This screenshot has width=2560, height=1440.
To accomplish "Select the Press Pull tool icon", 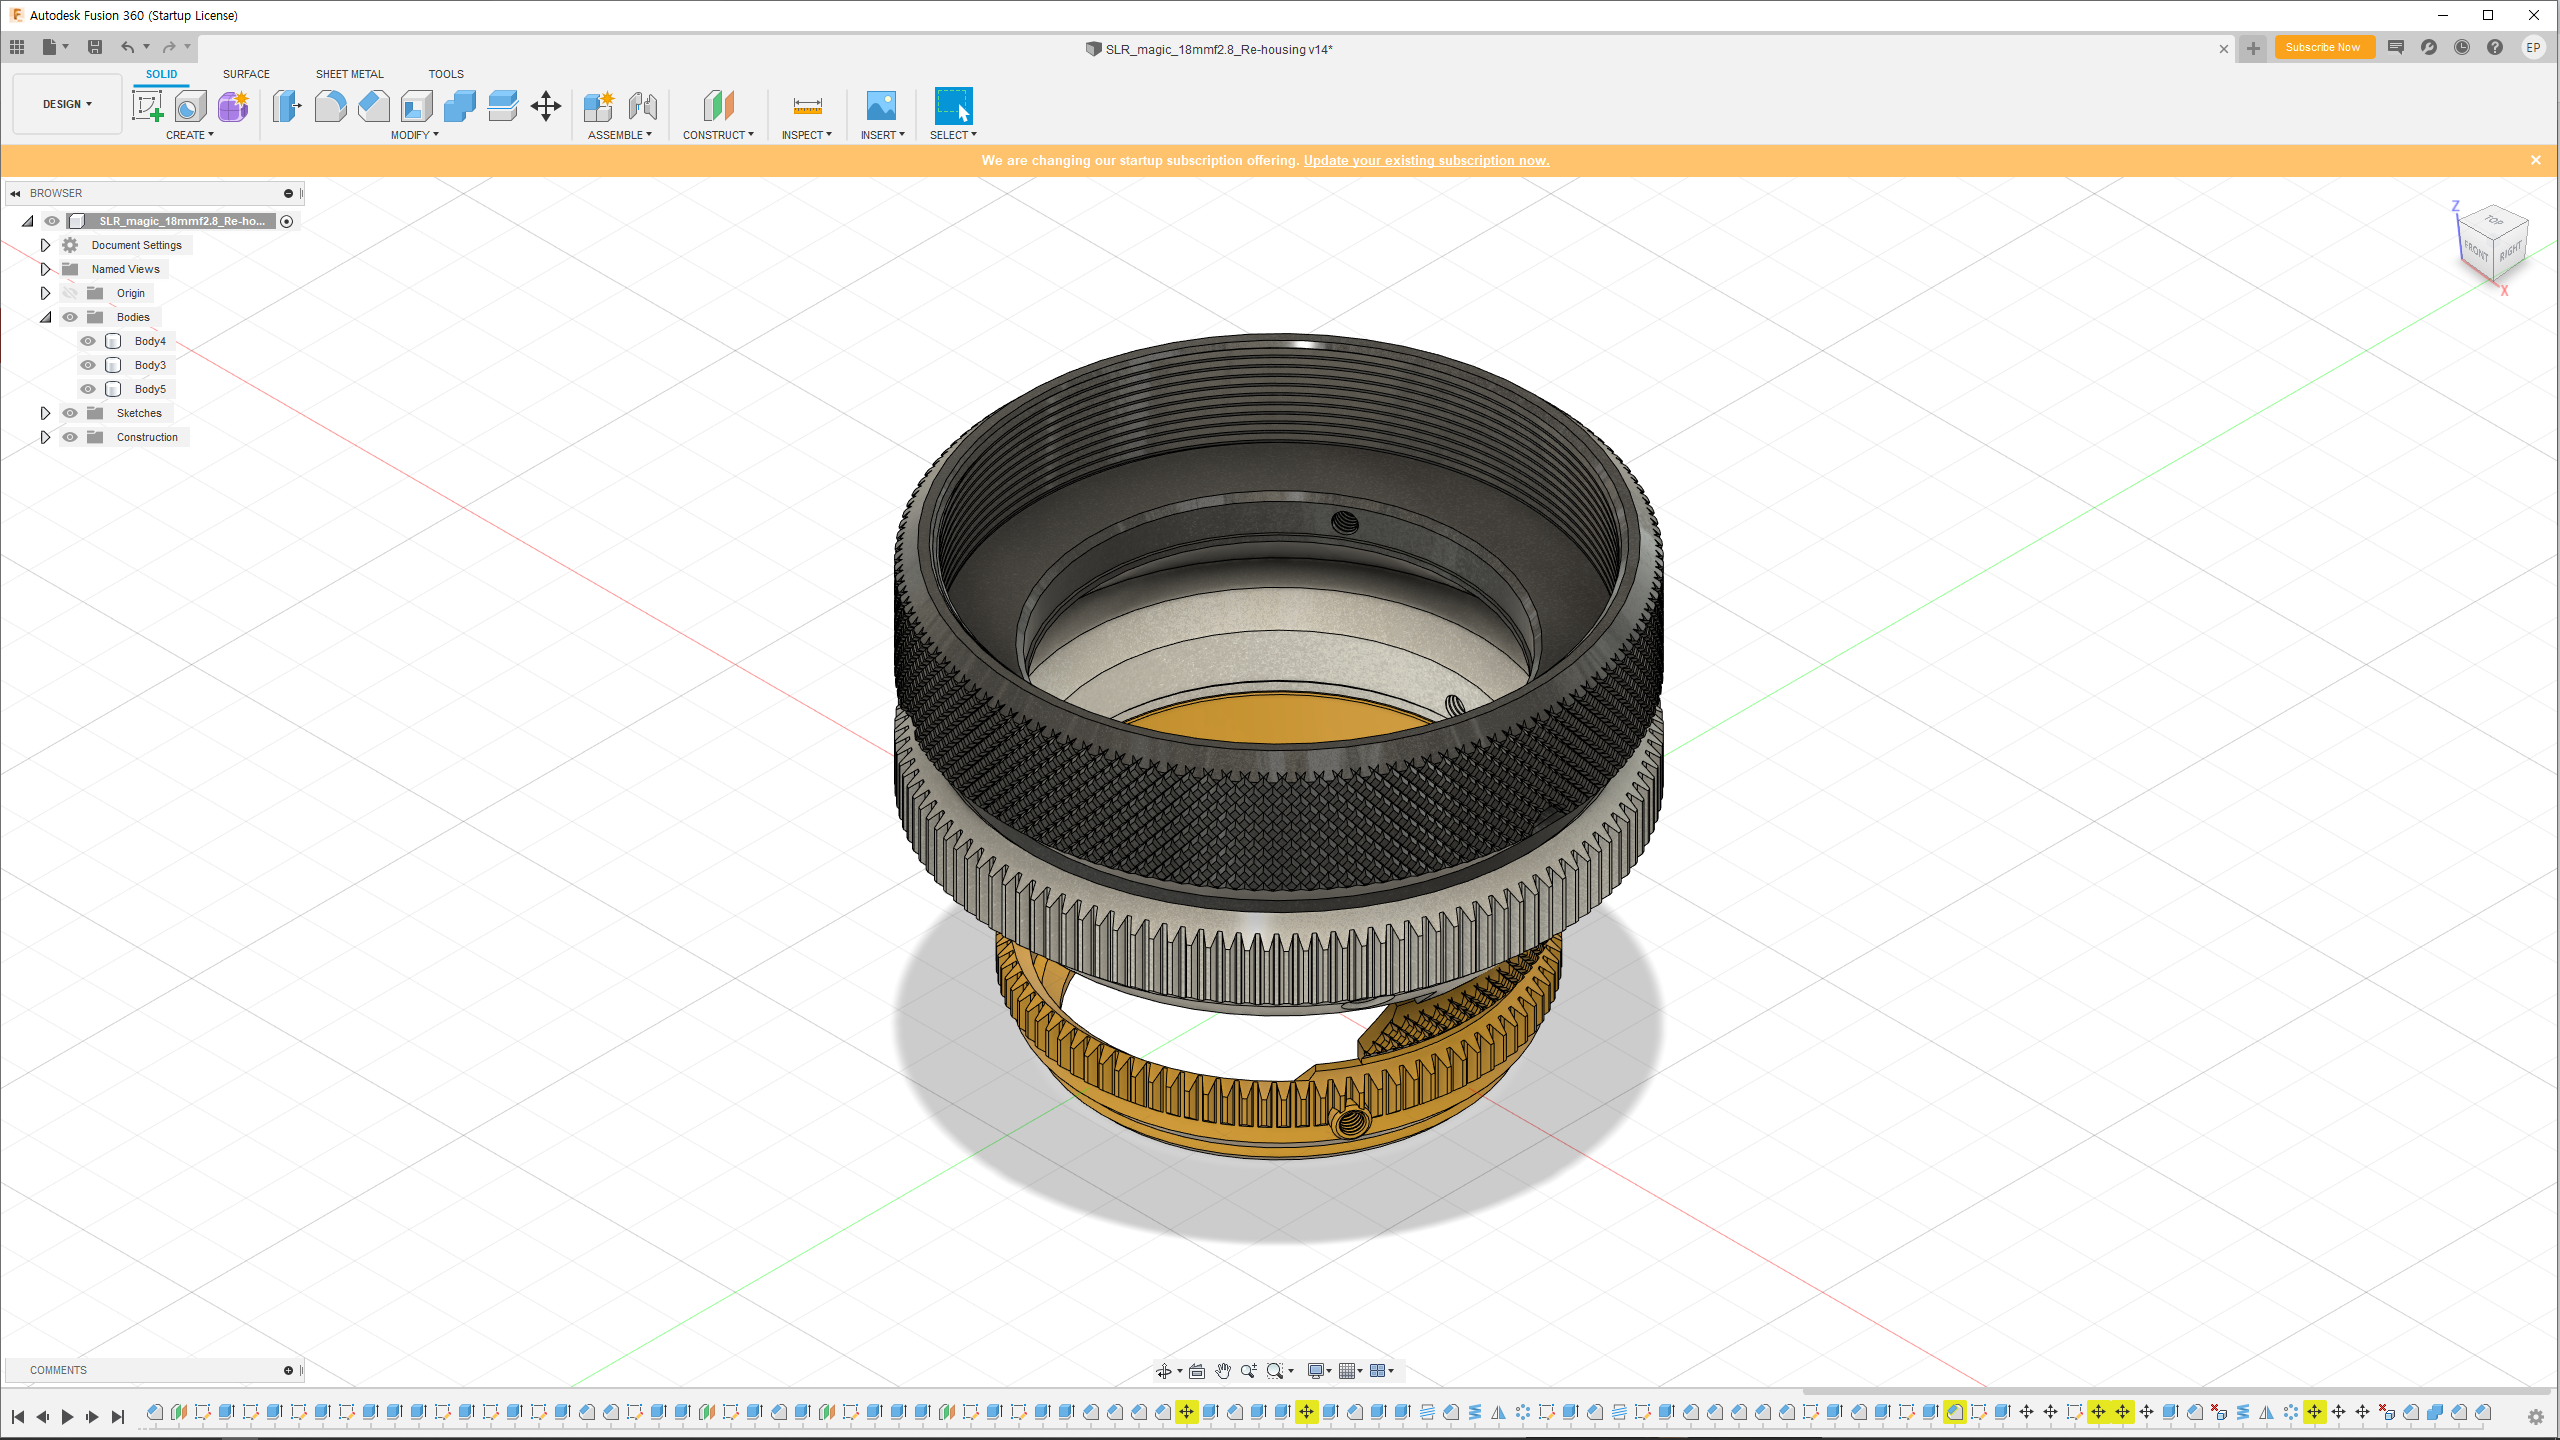I will point(287,105).
